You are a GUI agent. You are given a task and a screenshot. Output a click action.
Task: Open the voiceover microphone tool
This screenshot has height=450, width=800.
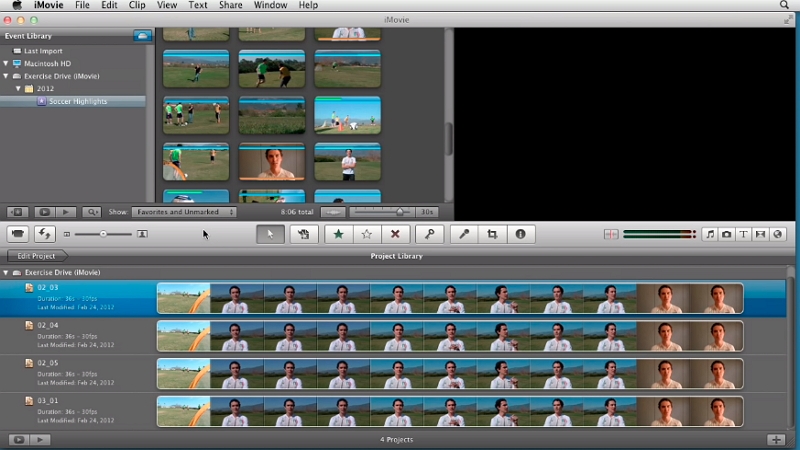click(x=464, y=234)
